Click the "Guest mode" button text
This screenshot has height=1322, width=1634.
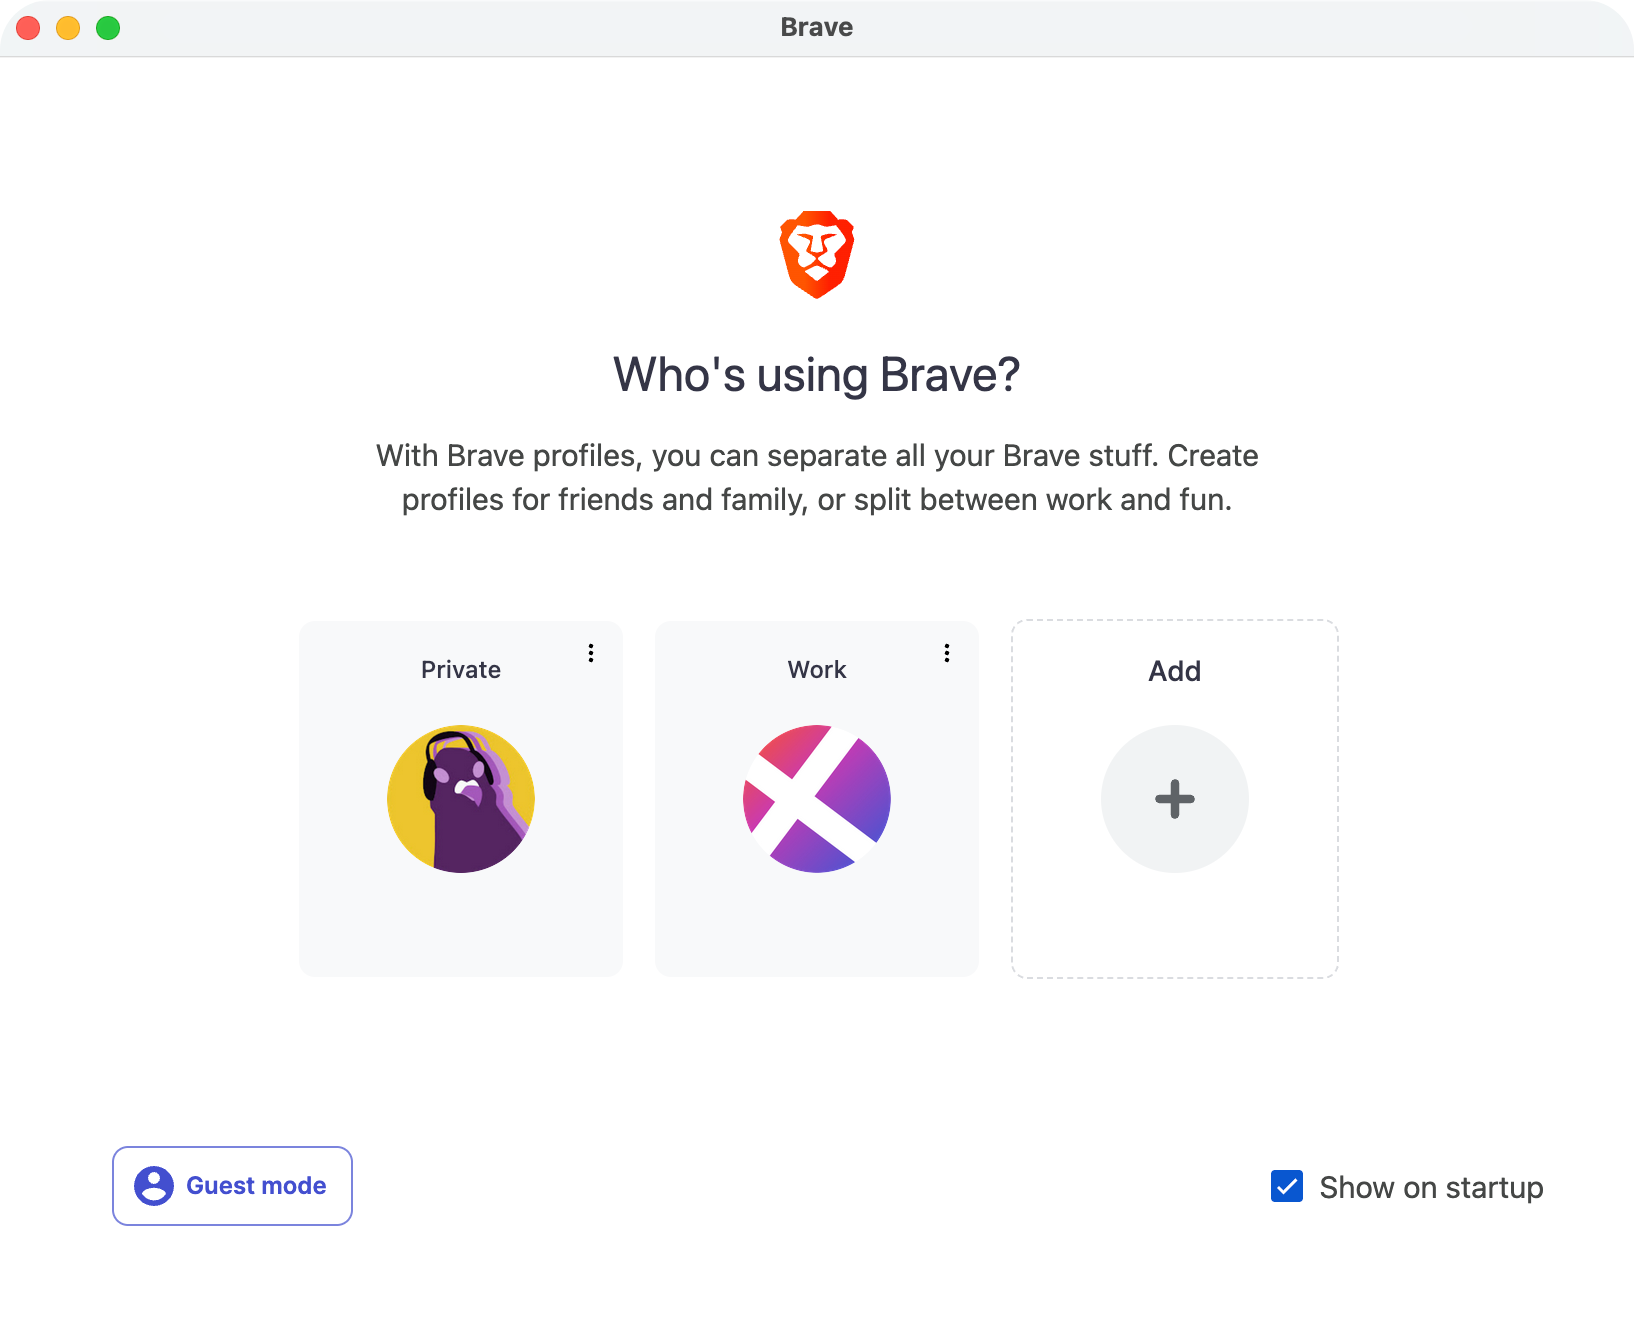click(256, 1186)
